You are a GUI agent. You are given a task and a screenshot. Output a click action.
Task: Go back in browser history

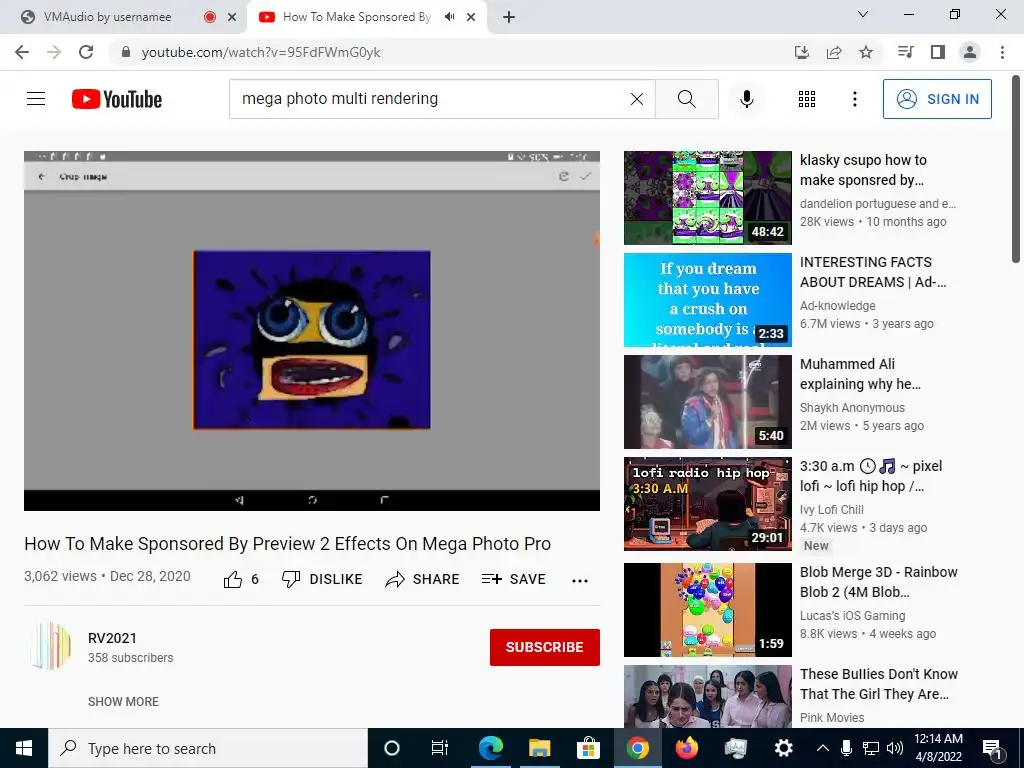pyautogui.click(x=22, y=52)
